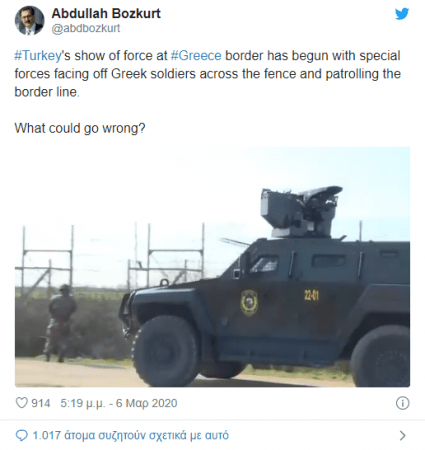Open the tweet info icon
The height and width of the screenshot is (450, 425).
402,403
